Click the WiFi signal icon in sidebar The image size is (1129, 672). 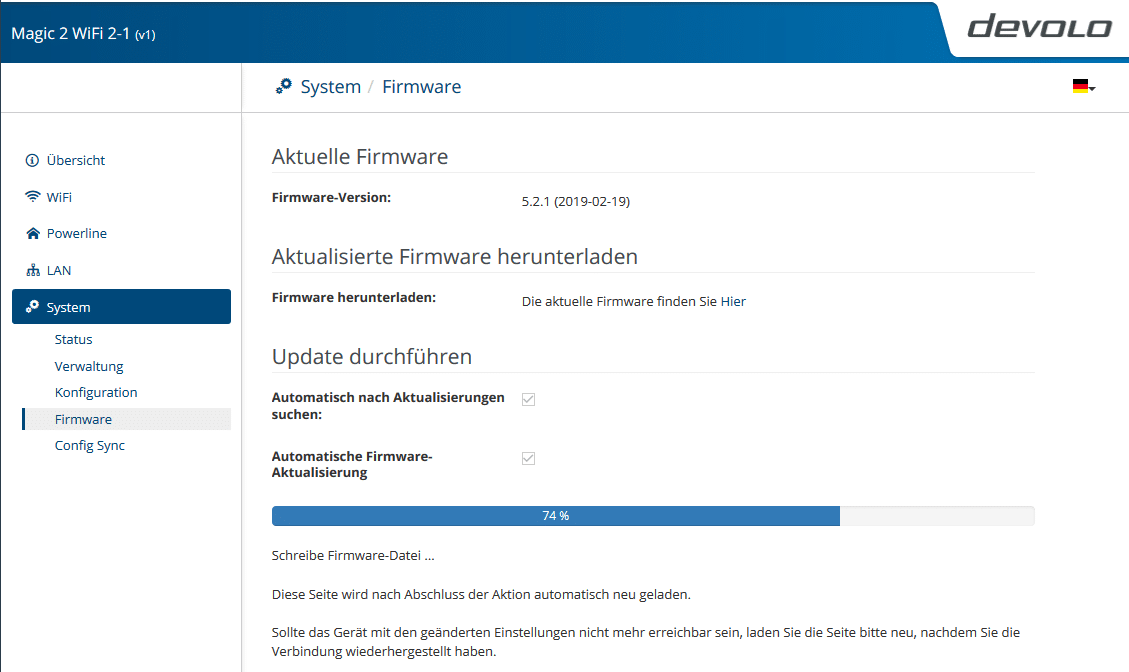32,197
